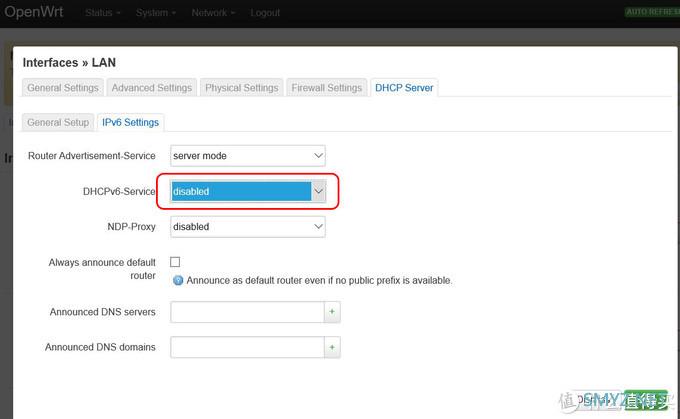This screenshot has height=419, width=680.
Task: Open the DHCPv6-Service dropdown
Action: pyautogui.click(x=248, y=191)
